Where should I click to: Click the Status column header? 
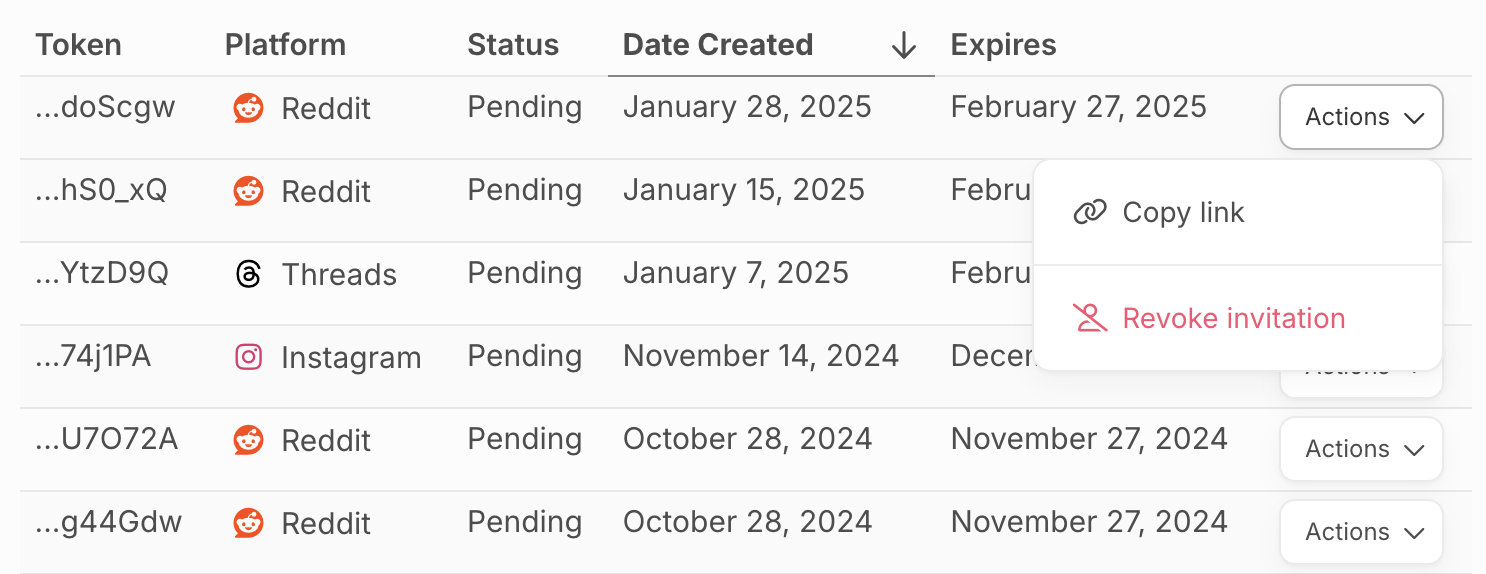click(x=513, y=46)
